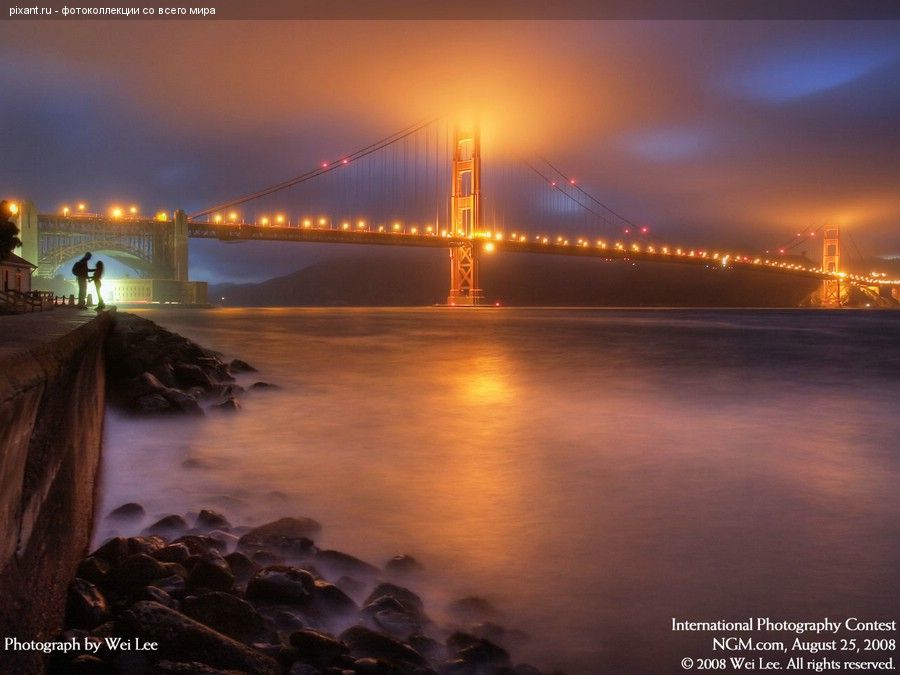Screen dimensions: 900x675
Task: Click the "International Photography Contest" text
Action: [783, 625]
